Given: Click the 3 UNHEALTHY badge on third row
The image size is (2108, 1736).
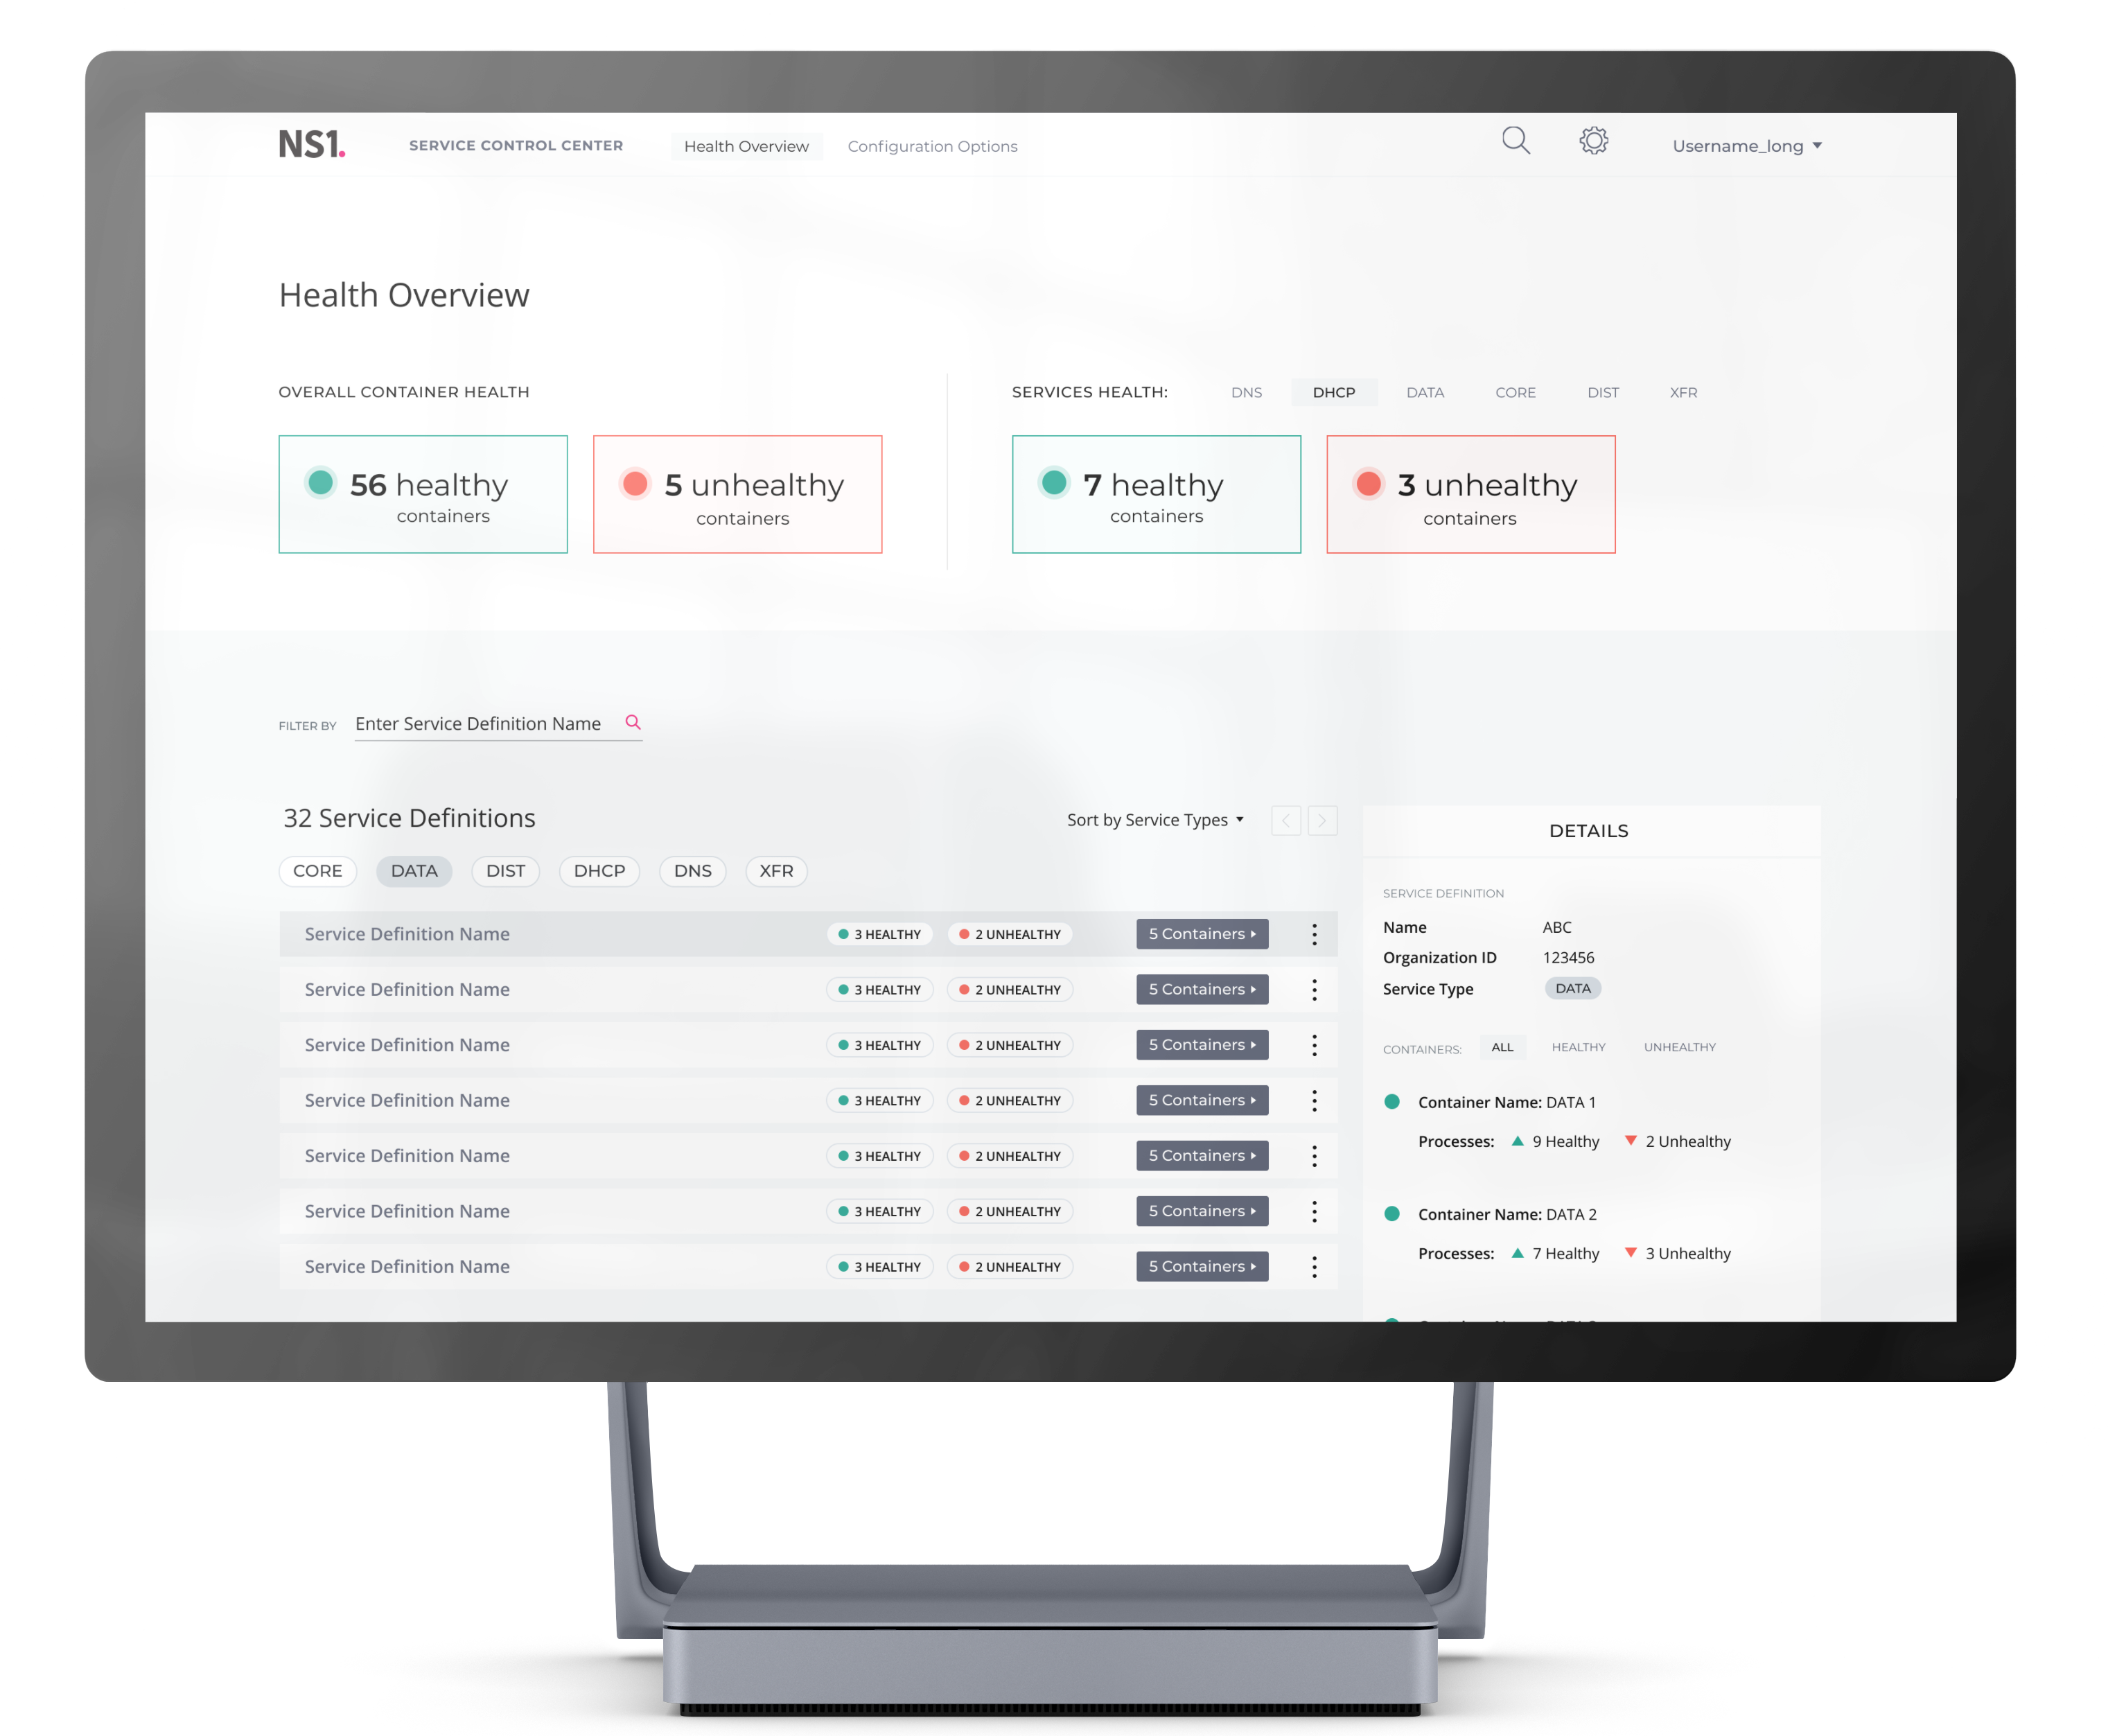Looking at the screenshot, I should pyautogui.click(x=1010, y=1045).
